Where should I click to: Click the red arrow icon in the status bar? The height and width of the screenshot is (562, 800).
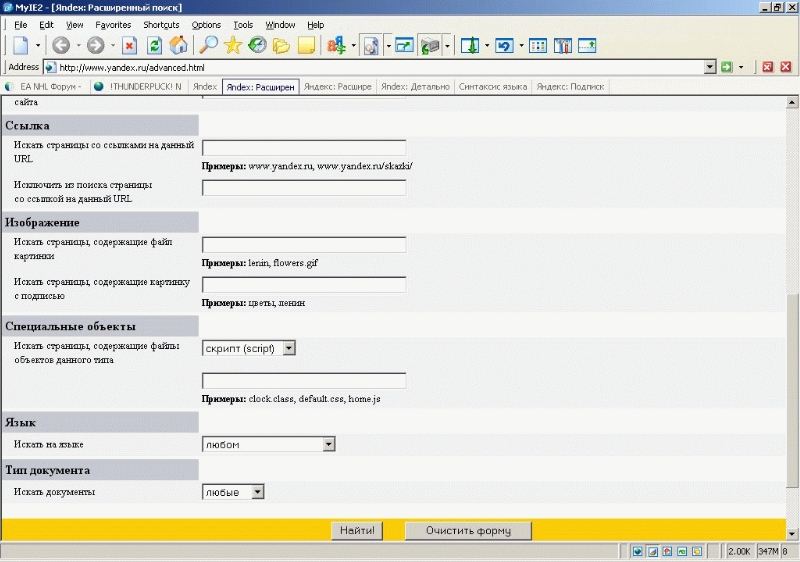tap(667, 551)
